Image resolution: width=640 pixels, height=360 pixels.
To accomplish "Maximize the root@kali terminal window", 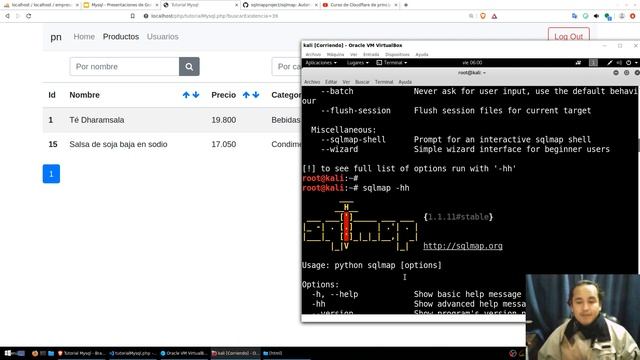I will click(627, 73).
